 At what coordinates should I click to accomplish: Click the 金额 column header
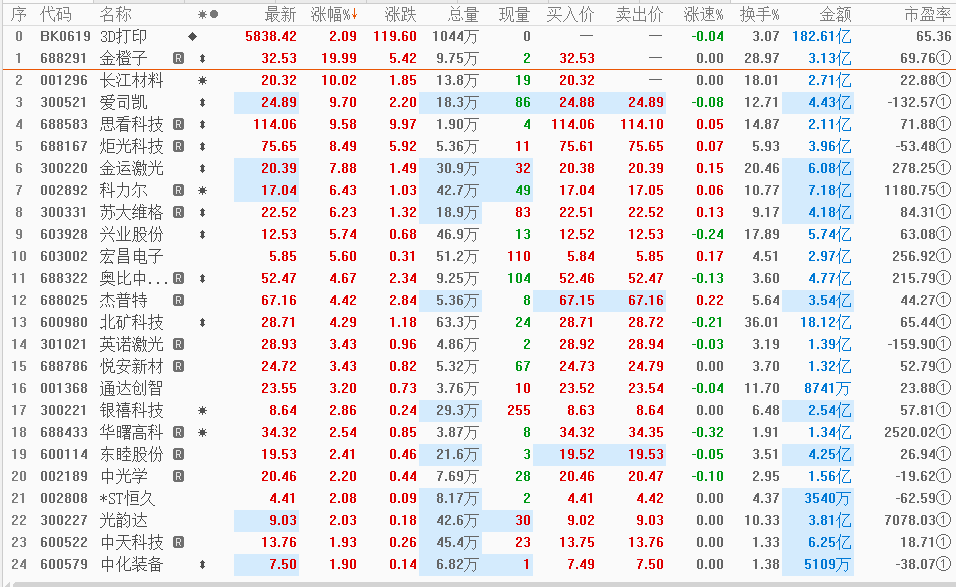(835, 14)
